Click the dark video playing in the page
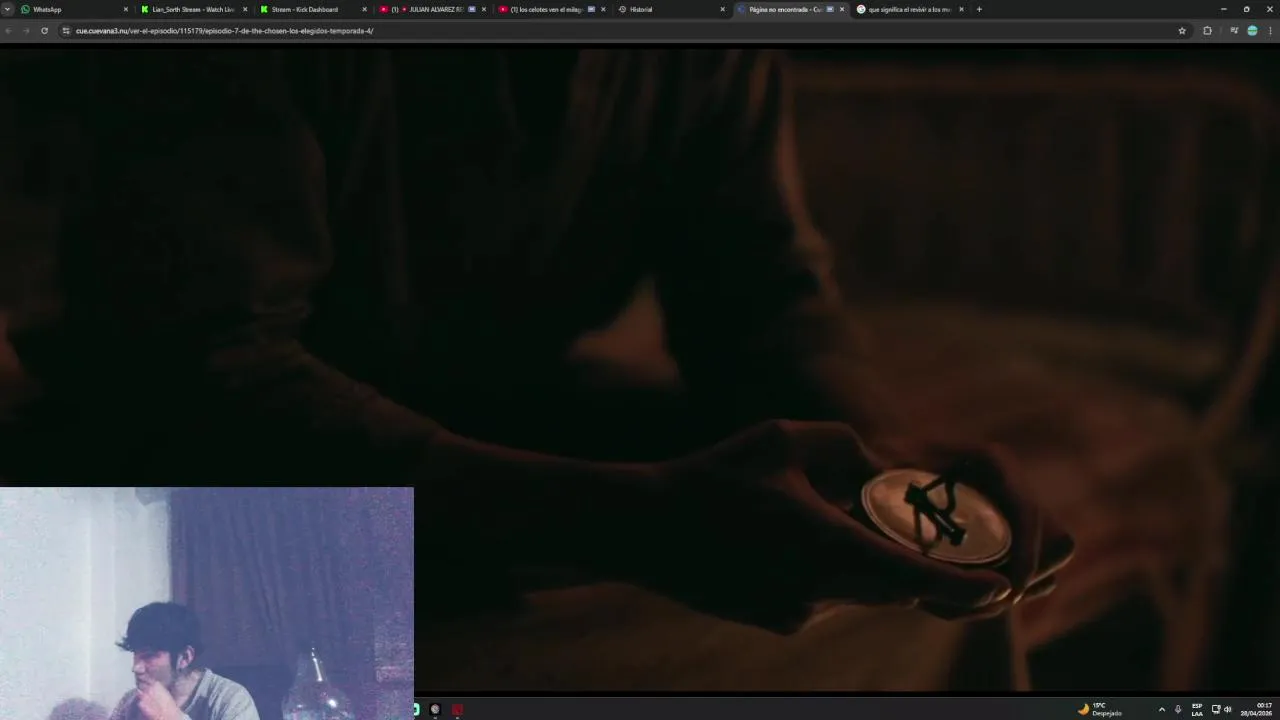Viewport: 1280px width, 720px height. pos(640,370)
